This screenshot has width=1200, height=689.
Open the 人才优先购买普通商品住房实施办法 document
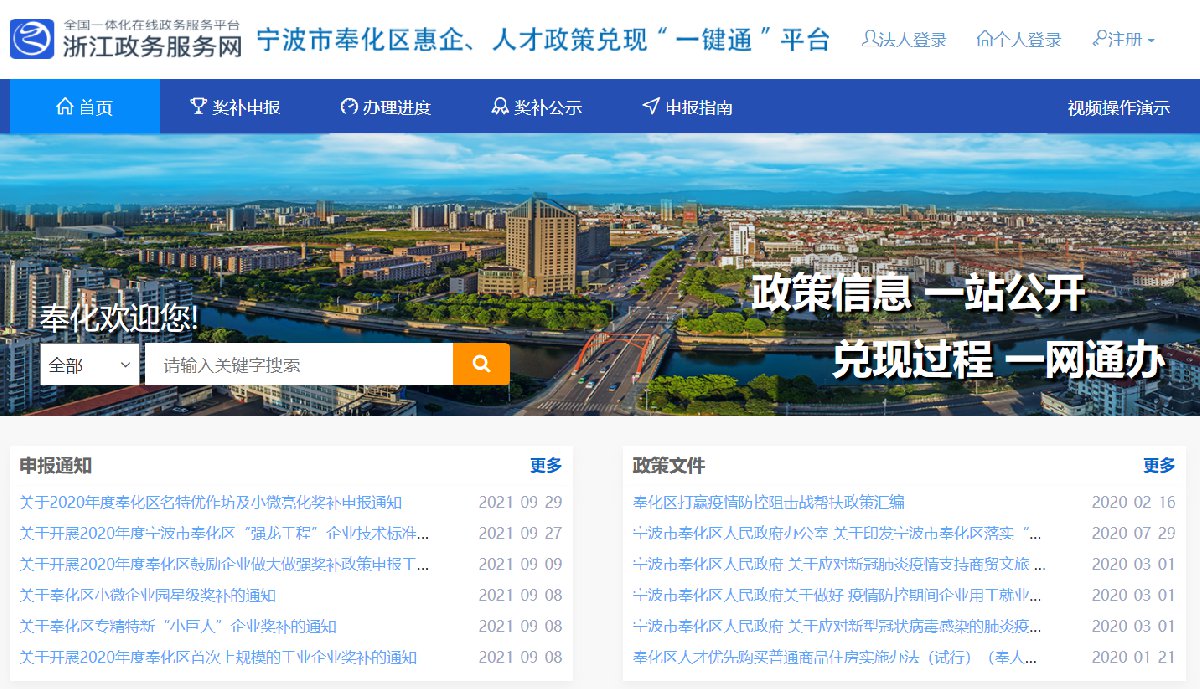click(x=838, y=657)
